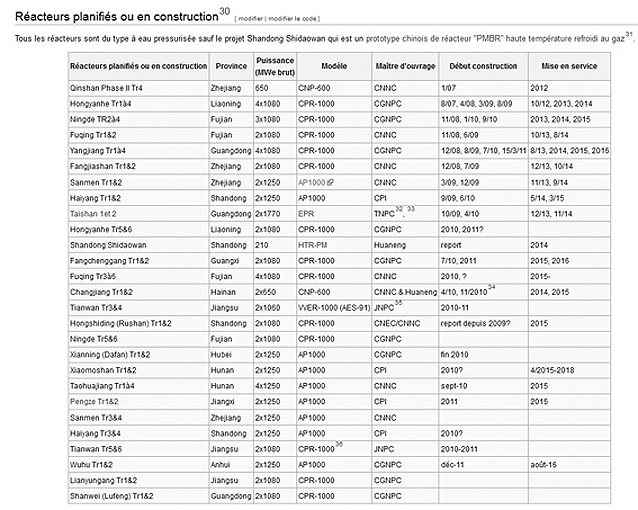The width and height of the screenshot is (638, 510).
Task: Open footnote 36 beside CPR-1000 in Tianwan Tr5&6
Action: (x=338, y=445)
